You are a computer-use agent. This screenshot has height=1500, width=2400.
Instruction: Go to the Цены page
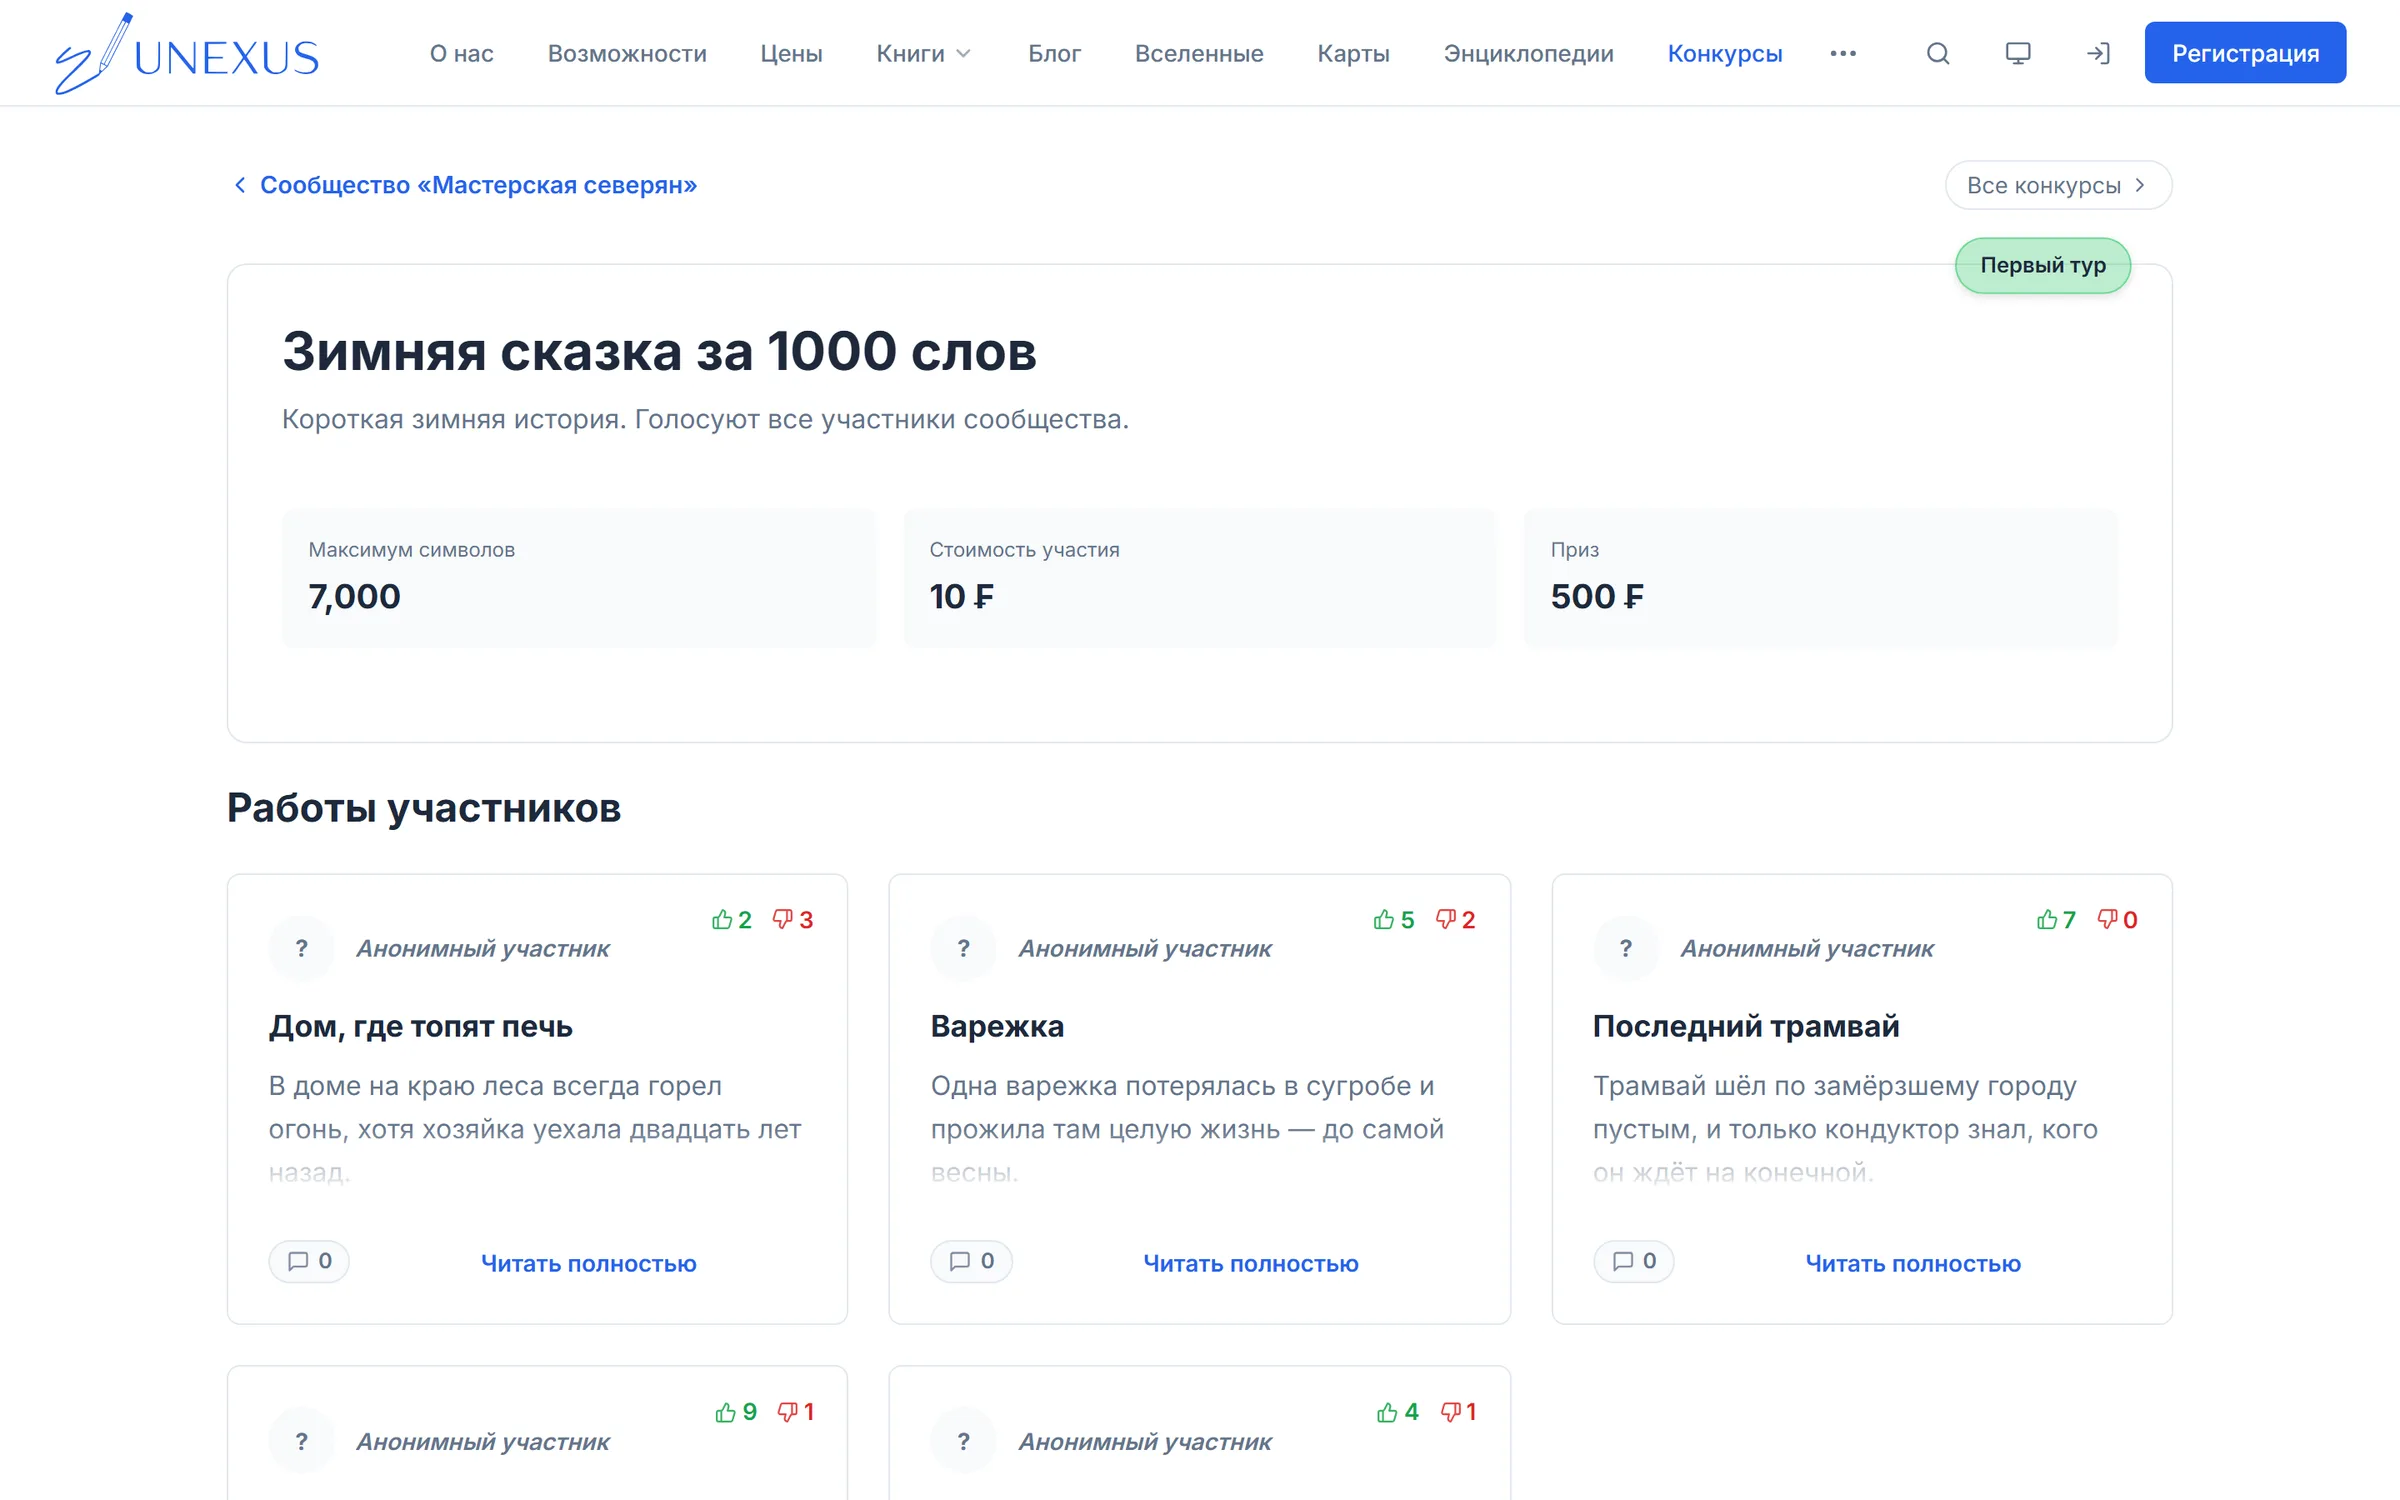point(791,53)
